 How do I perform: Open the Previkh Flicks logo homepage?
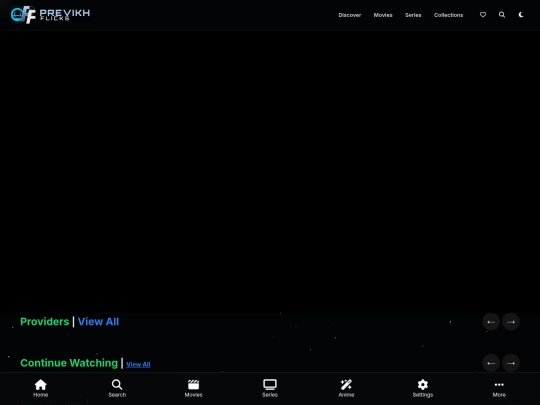coord(50,14)
